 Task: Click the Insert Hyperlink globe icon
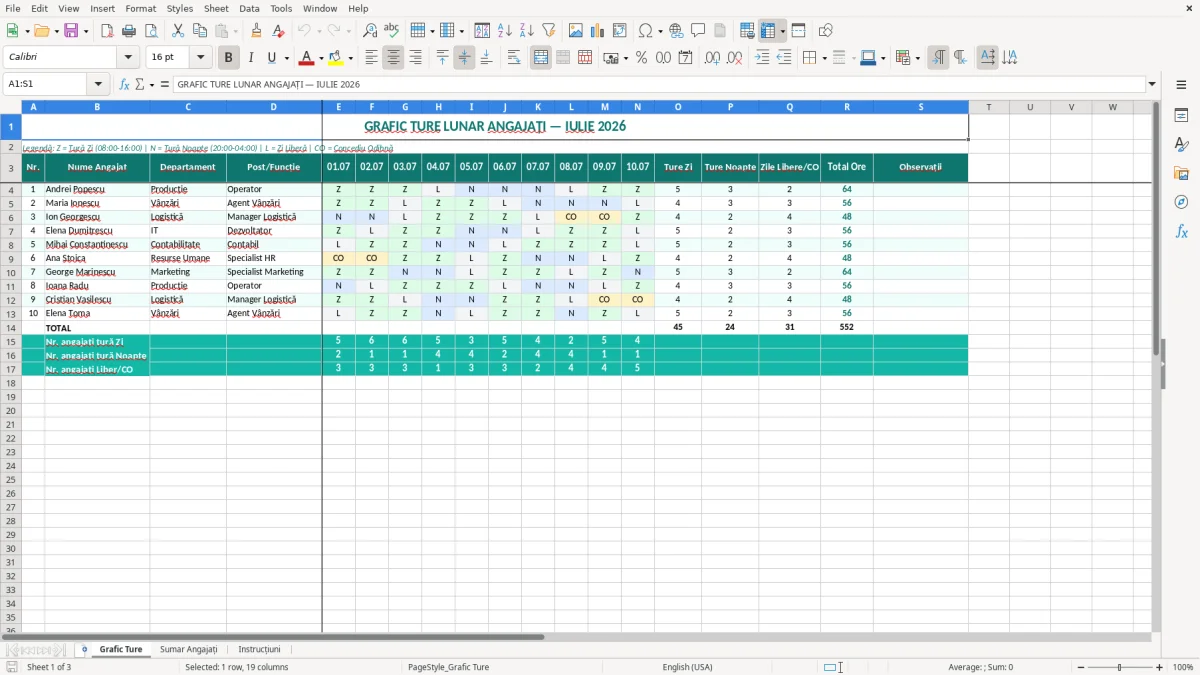click(x=676, y=31)
